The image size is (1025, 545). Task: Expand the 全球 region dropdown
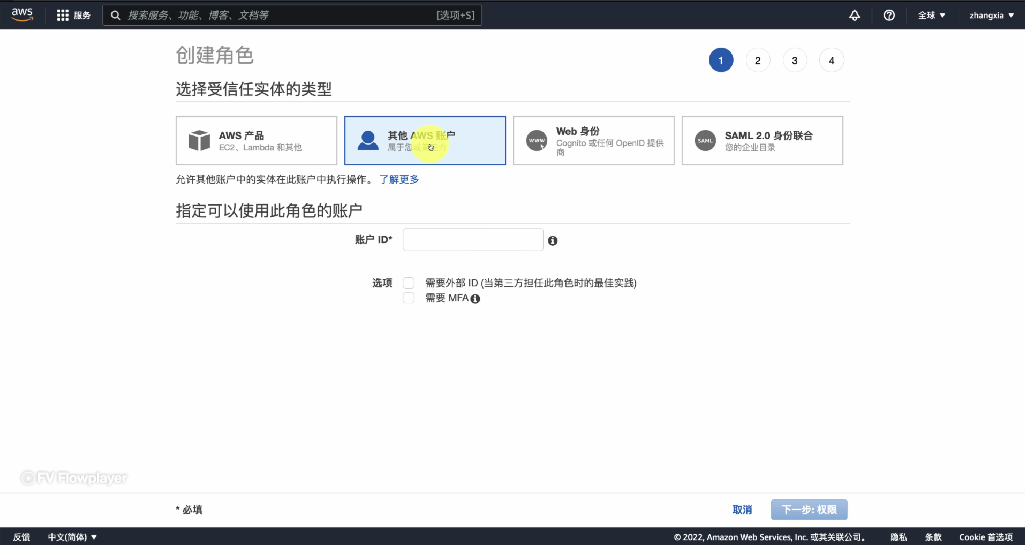point(932,15)
